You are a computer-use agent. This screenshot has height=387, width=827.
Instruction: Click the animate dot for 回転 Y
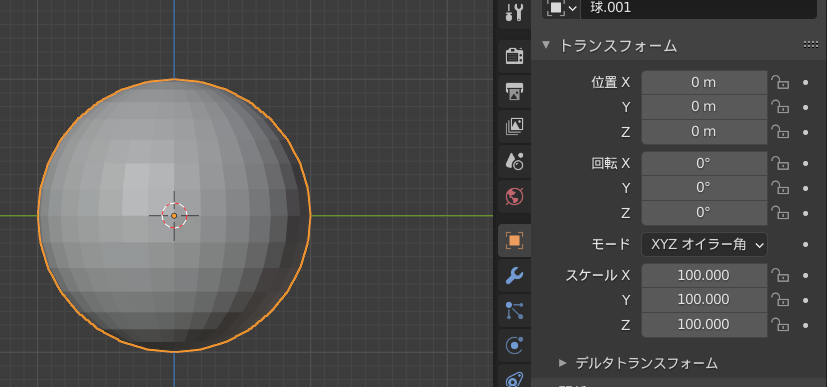(x=805, y=189)
